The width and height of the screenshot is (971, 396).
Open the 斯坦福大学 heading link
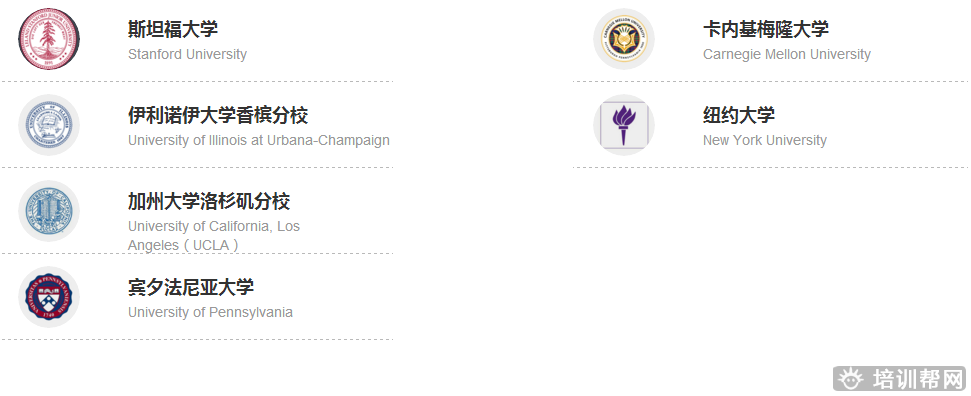173,29
